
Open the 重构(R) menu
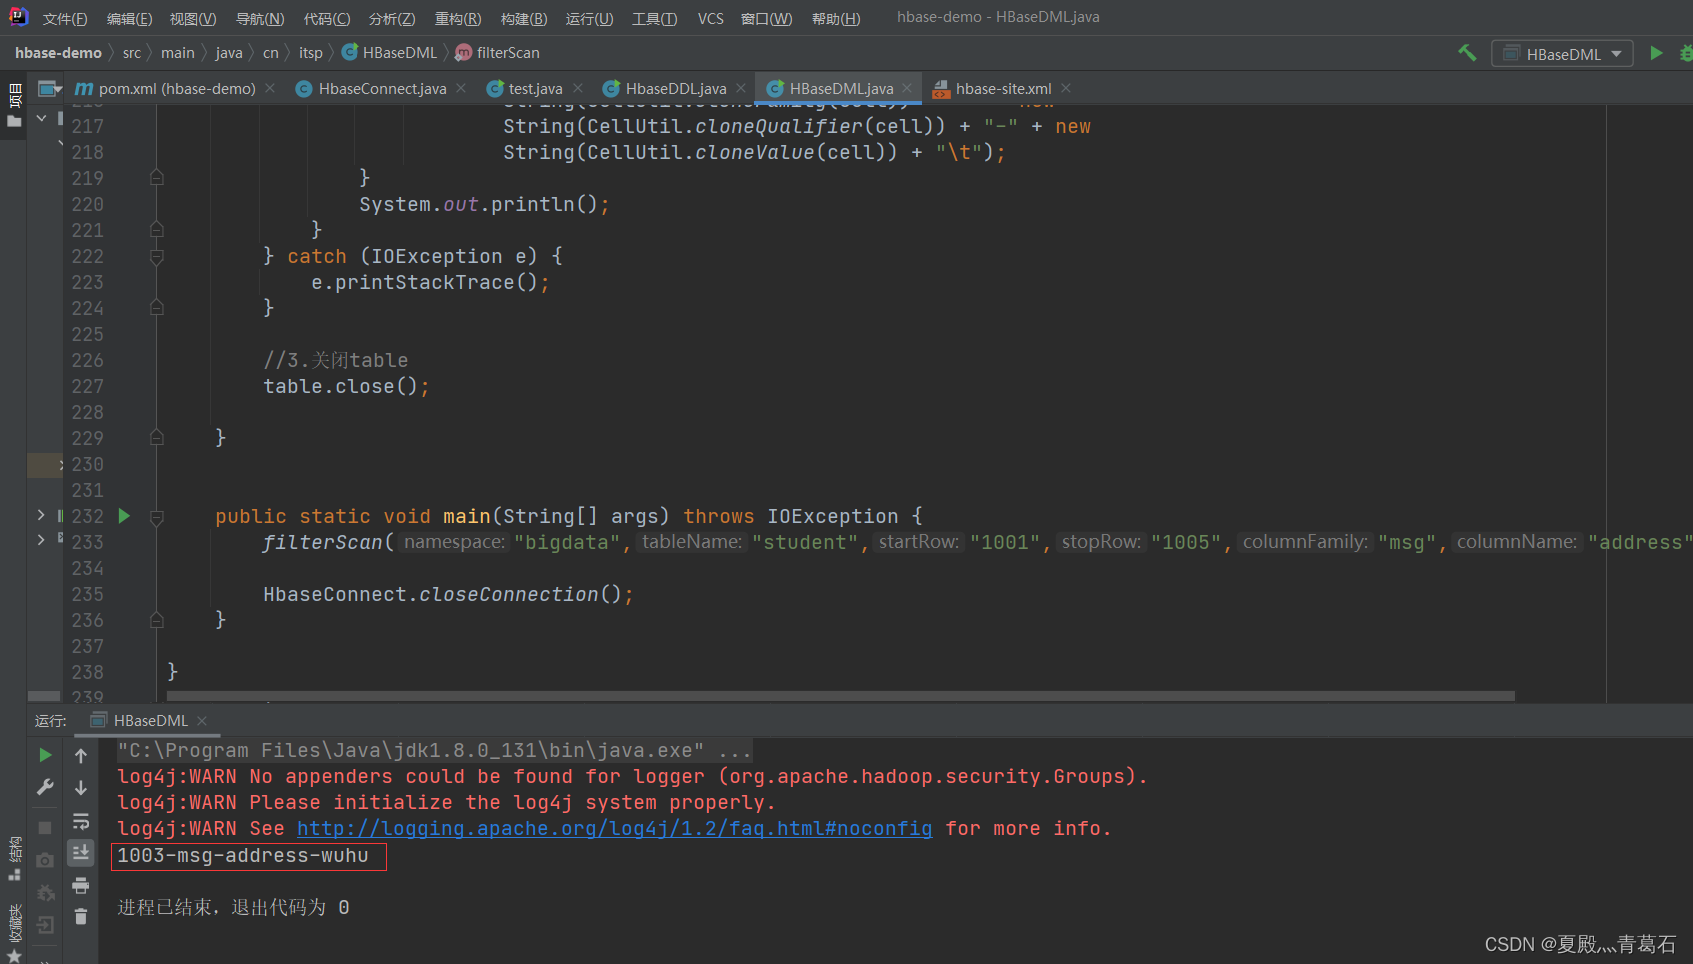coord(458,19)
